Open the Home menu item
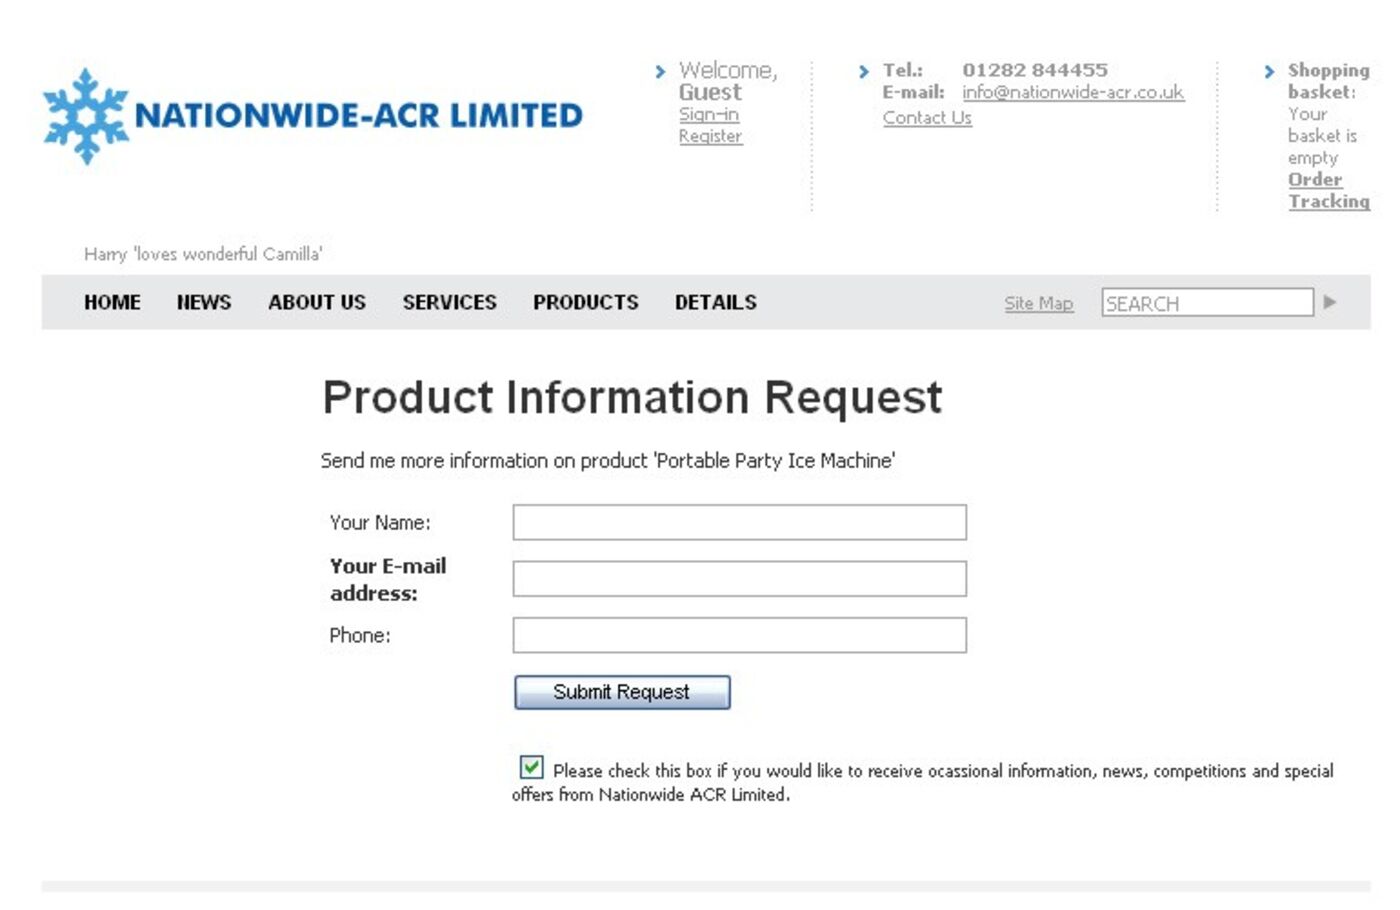Image resolution: width=1400 pixels, height=910 pixels. [112, 302]
